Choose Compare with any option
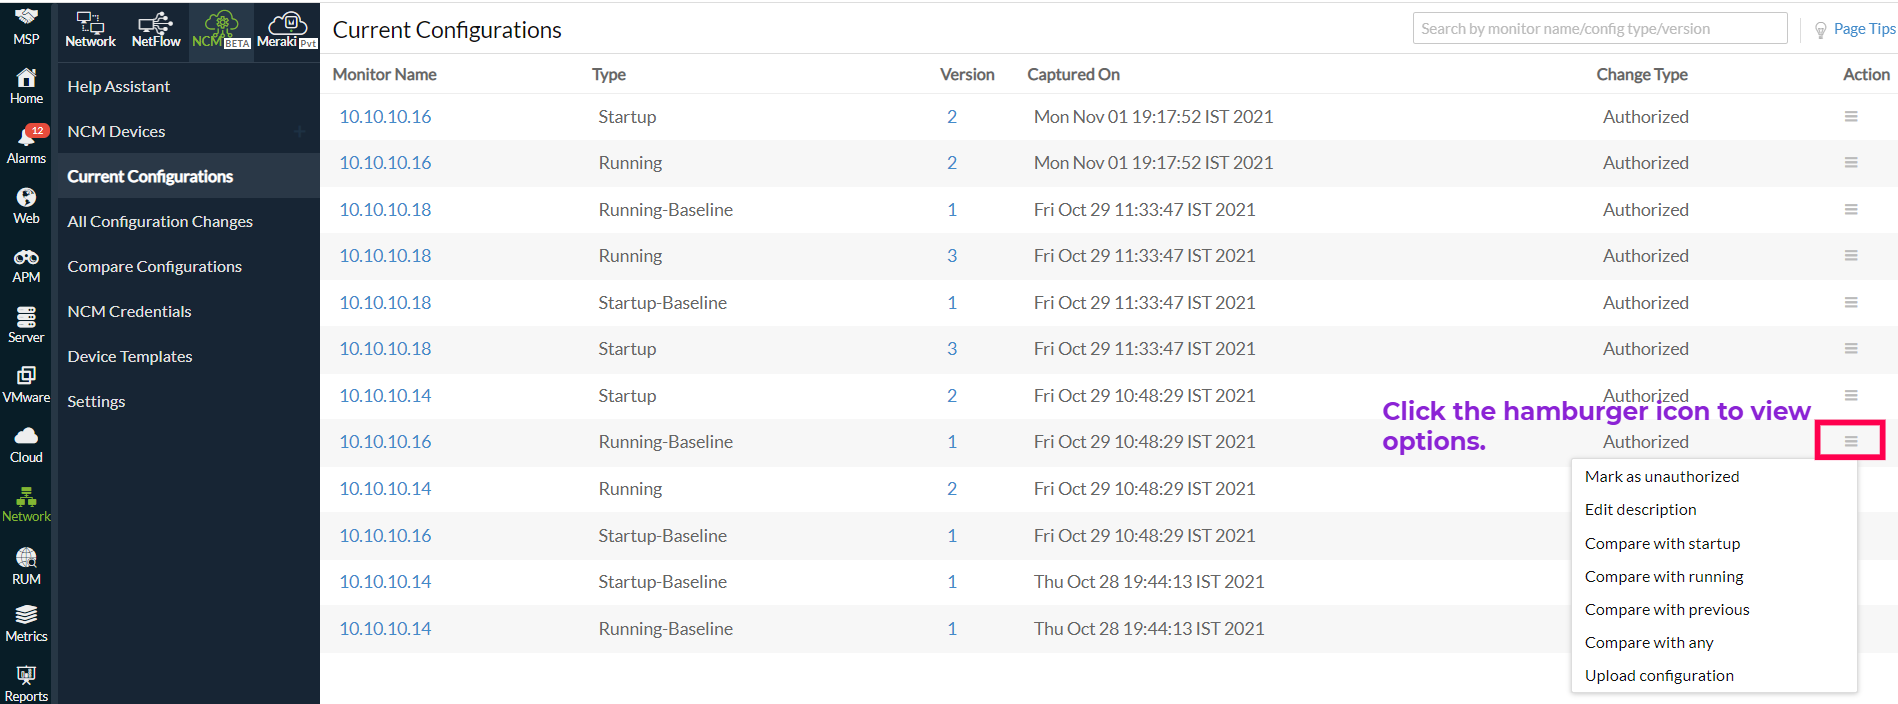Viewport: 1898px width, 704px height. pyautogui.click(x=1649, y=642)
